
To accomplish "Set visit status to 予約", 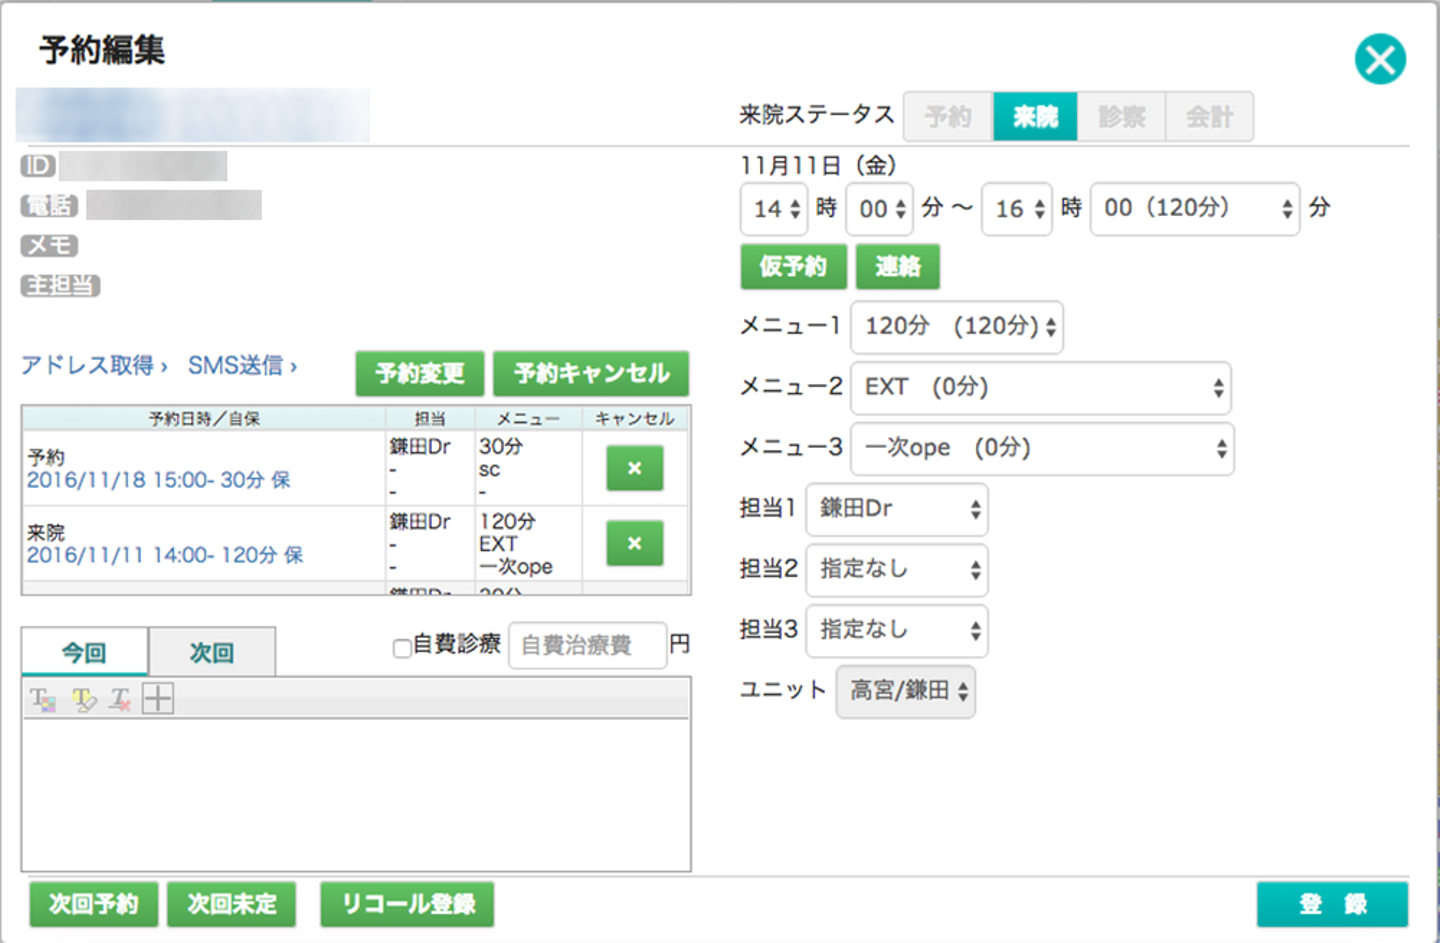I will (x=948, y=117).
